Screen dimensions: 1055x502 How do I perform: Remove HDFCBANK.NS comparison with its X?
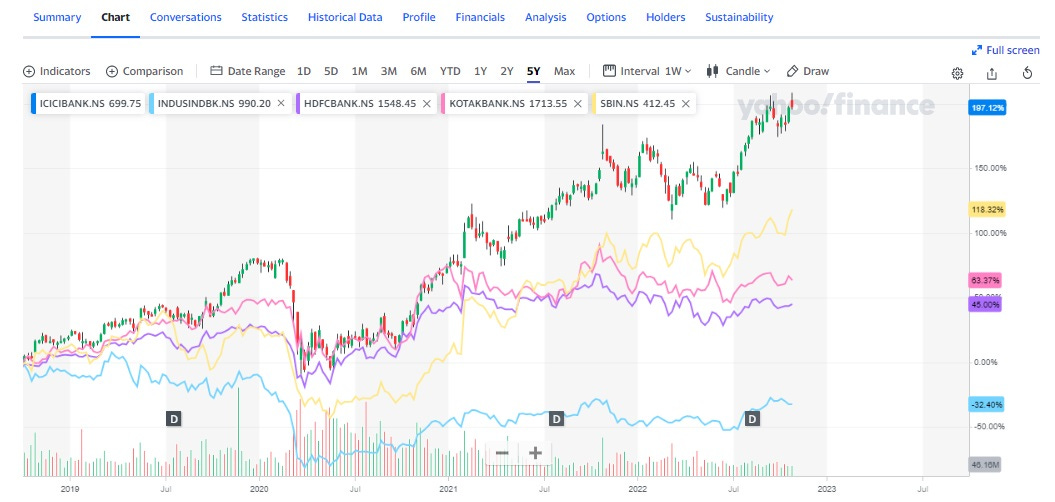(x=427, y=104)
